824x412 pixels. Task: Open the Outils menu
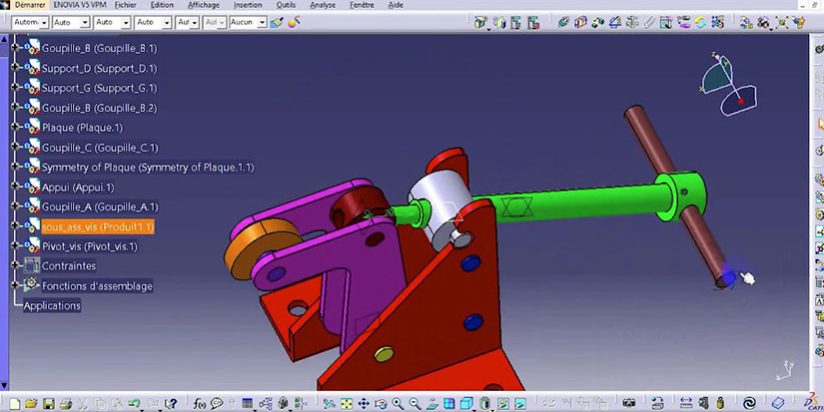(286, 5)
